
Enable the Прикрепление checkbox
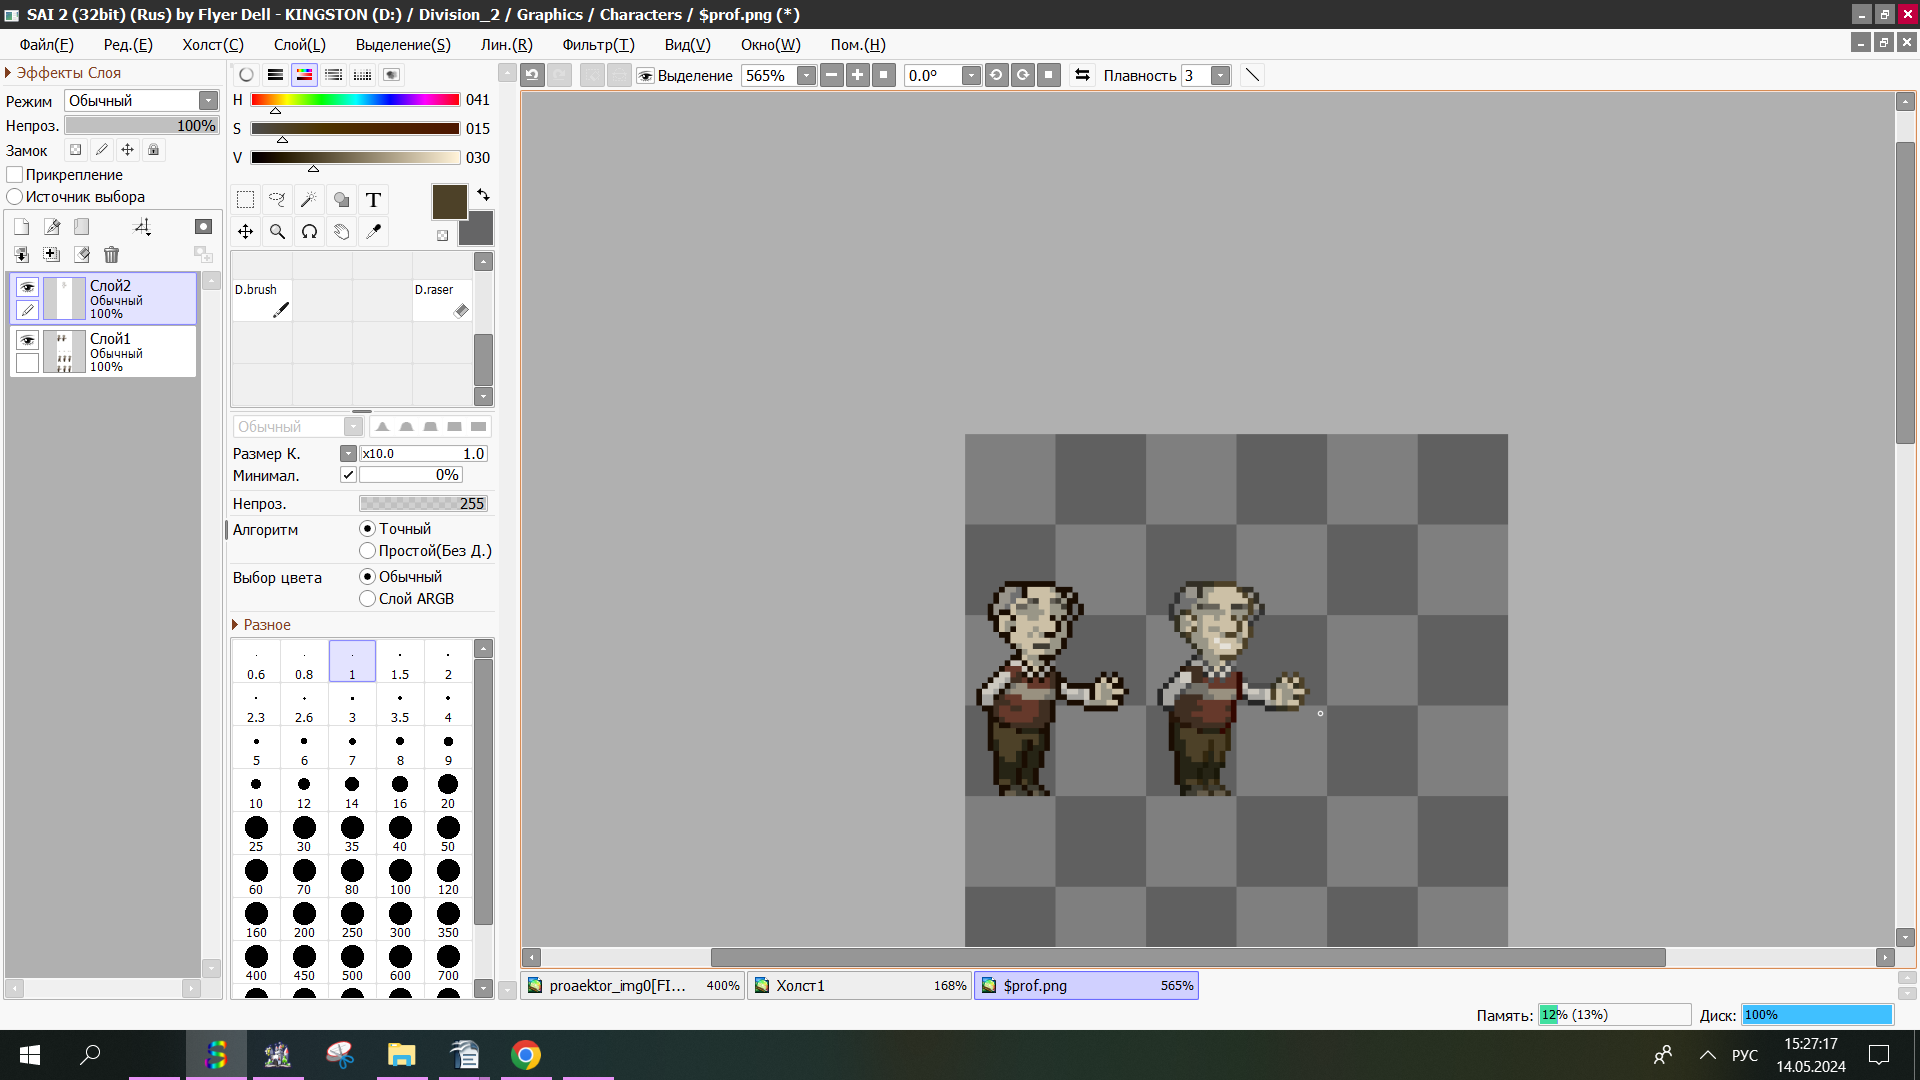15,175
